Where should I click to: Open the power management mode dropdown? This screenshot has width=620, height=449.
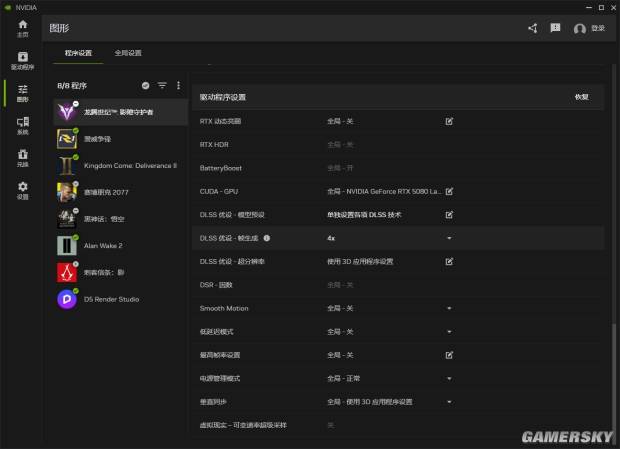point(449,378)
